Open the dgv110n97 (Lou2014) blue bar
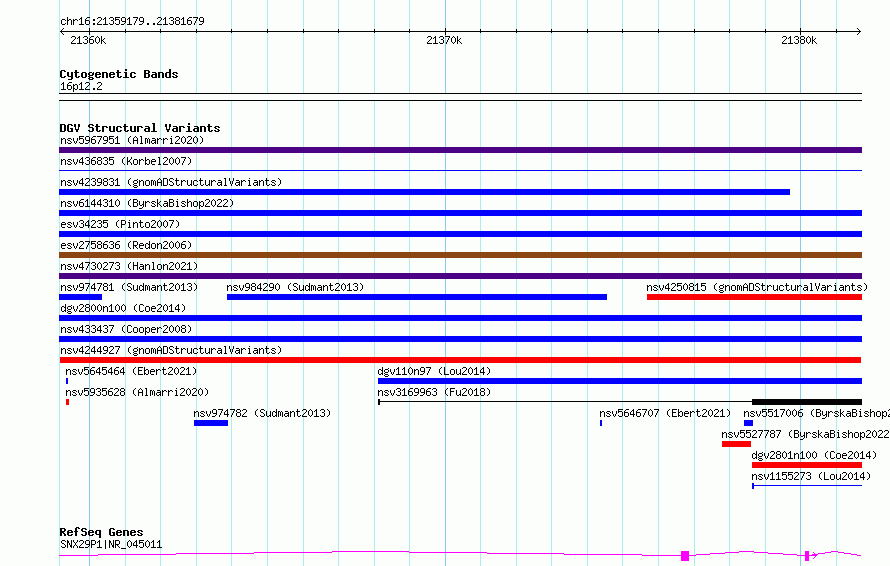This screenshot has width=890, height=566. tap(620, 381)
